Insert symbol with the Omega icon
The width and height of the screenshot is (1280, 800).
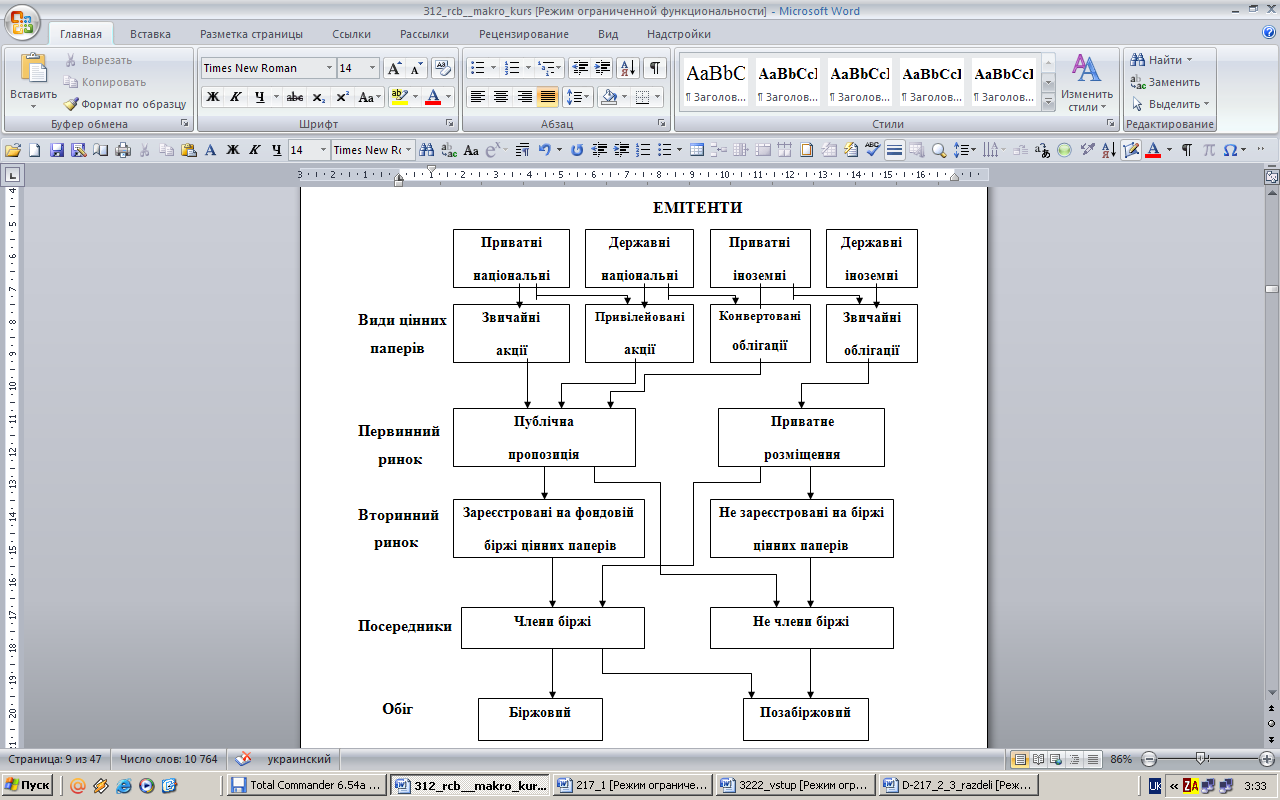(x=1230, y=150)
